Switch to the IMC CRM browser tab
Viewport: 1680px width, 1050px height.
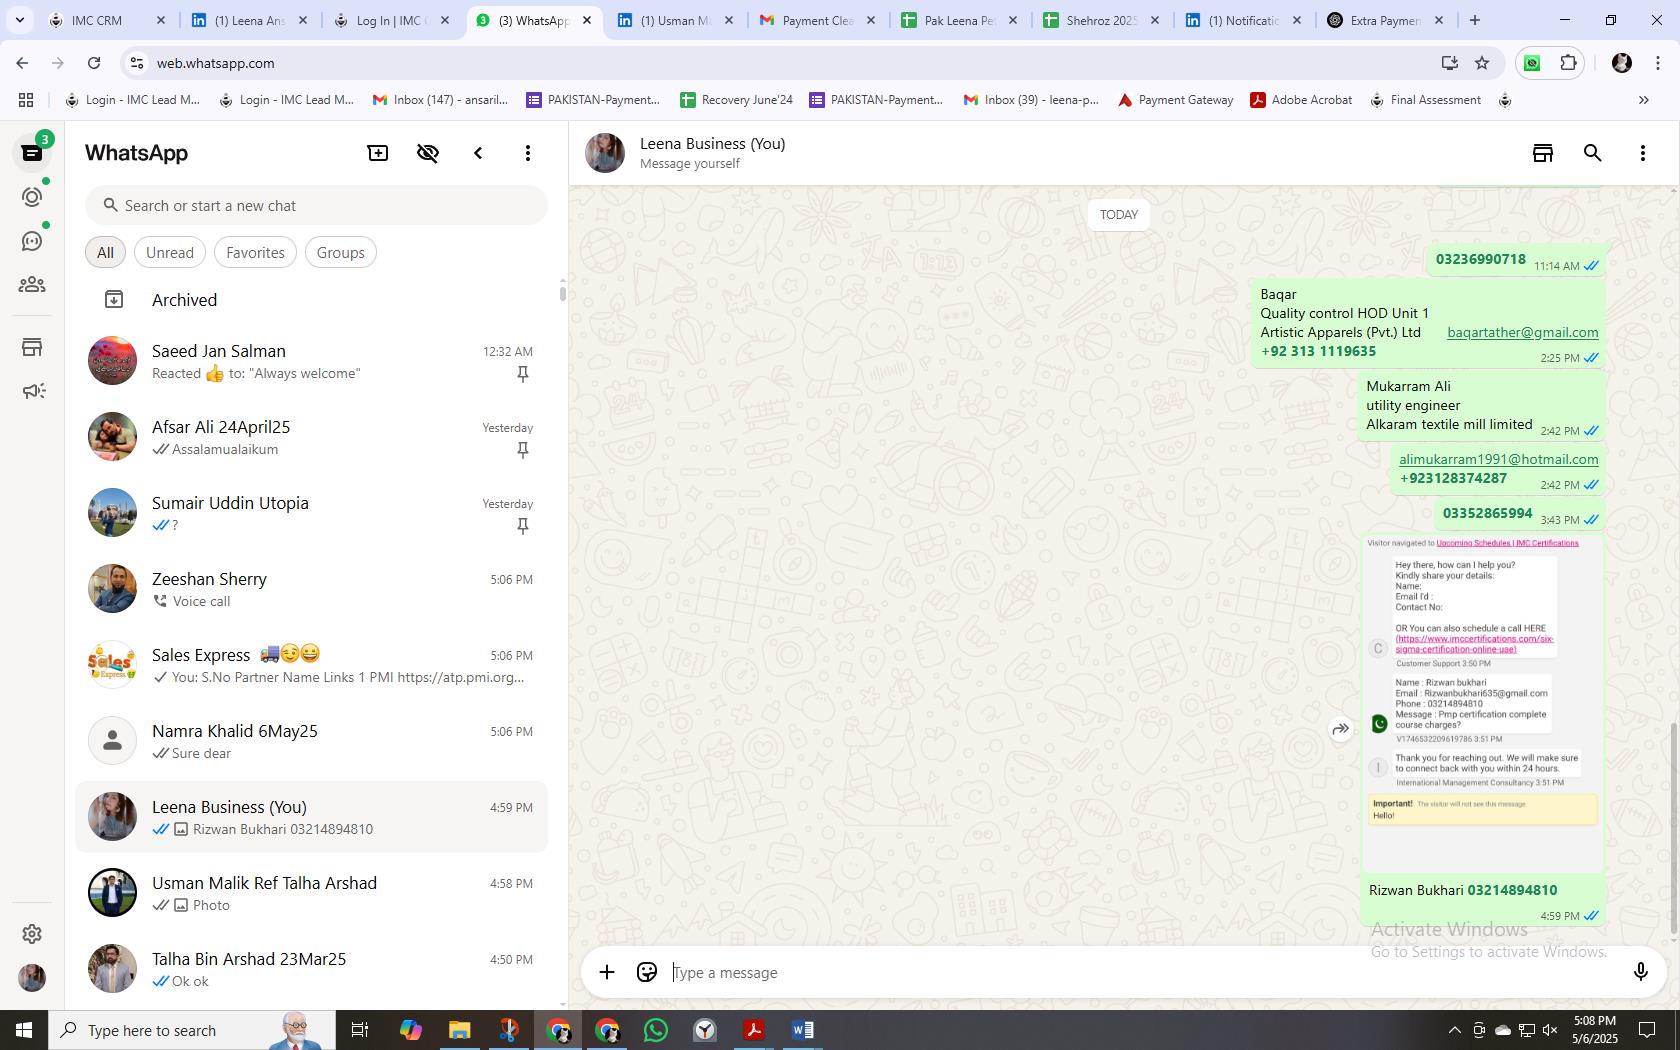pyautogui.click(x=109, y=20)
